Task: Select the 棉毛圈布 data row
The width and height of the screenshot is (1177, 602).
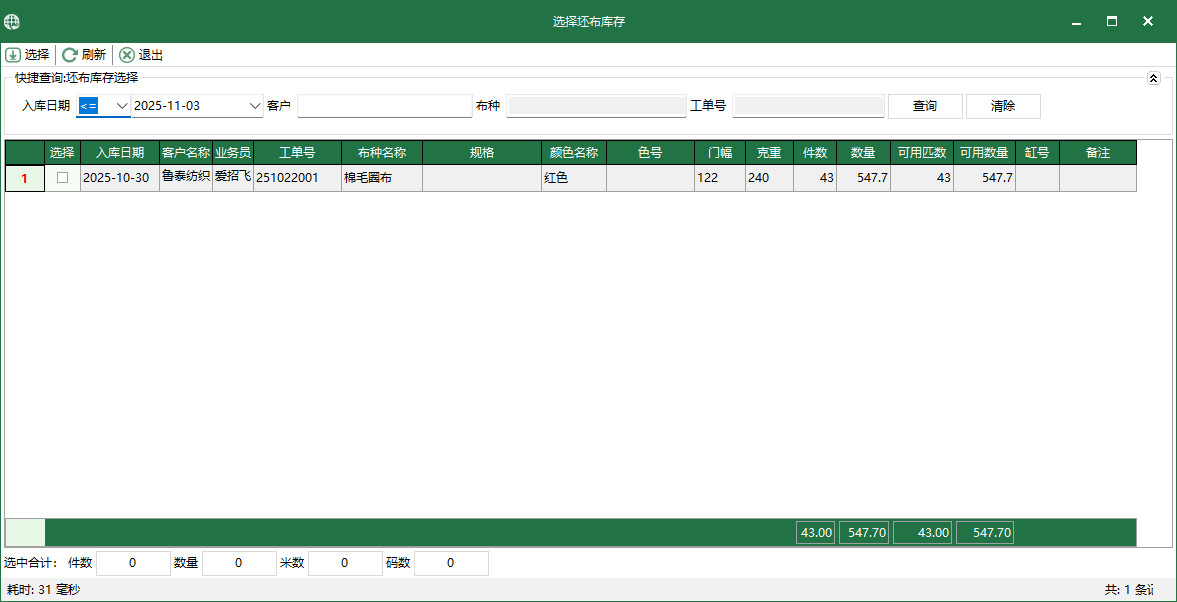Action: [x=380, y=175]
